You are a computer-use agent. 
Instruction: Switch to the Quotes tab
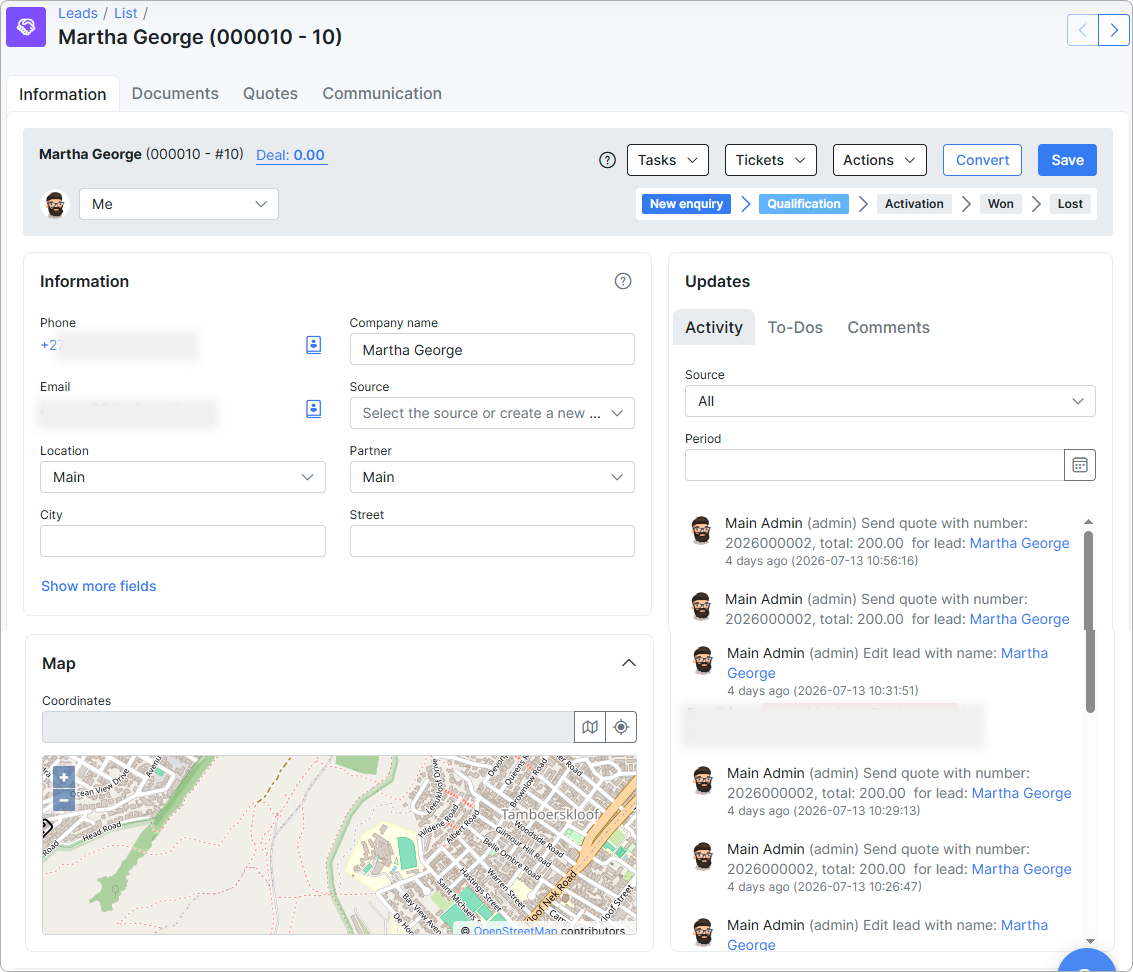270,94
